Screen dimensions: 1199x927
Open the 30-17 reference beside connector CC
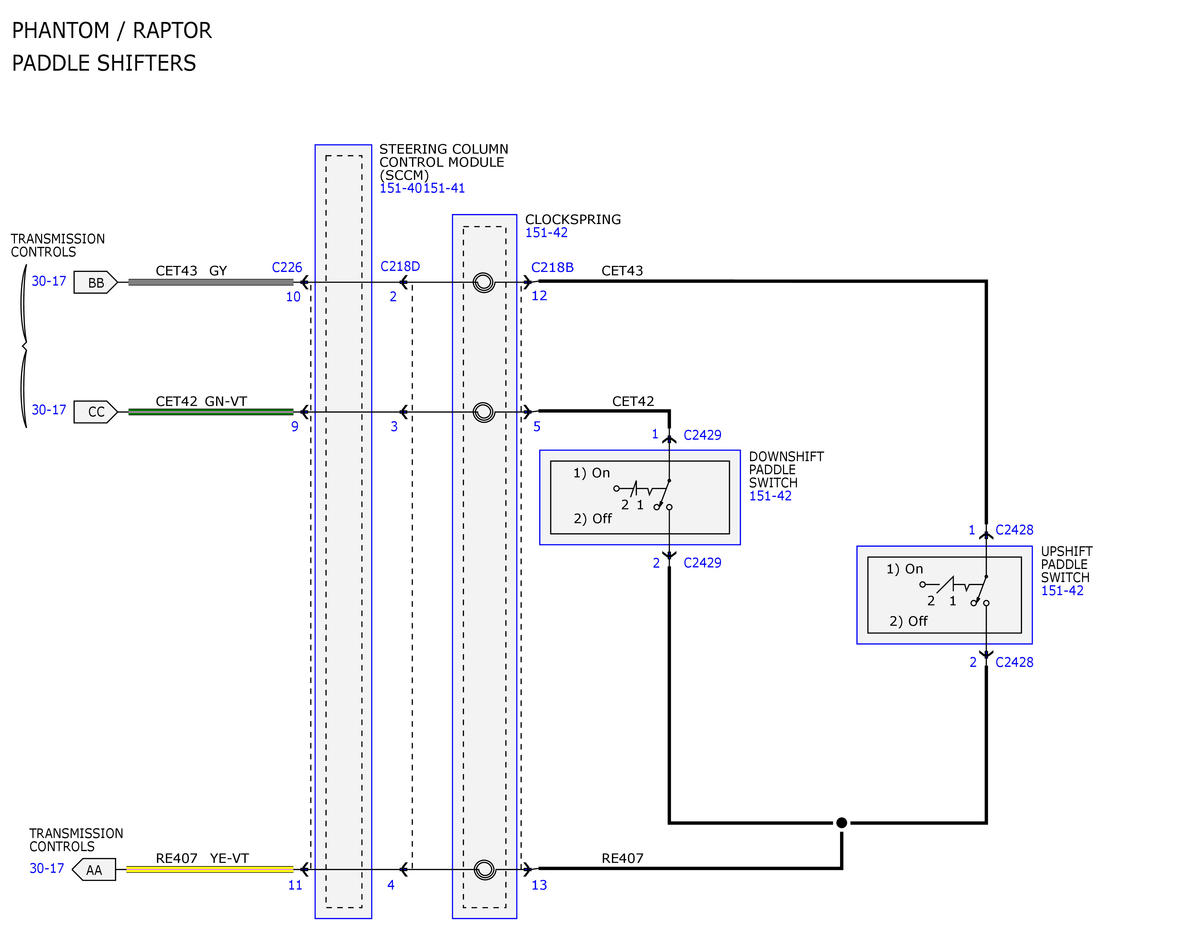[49, 410]
